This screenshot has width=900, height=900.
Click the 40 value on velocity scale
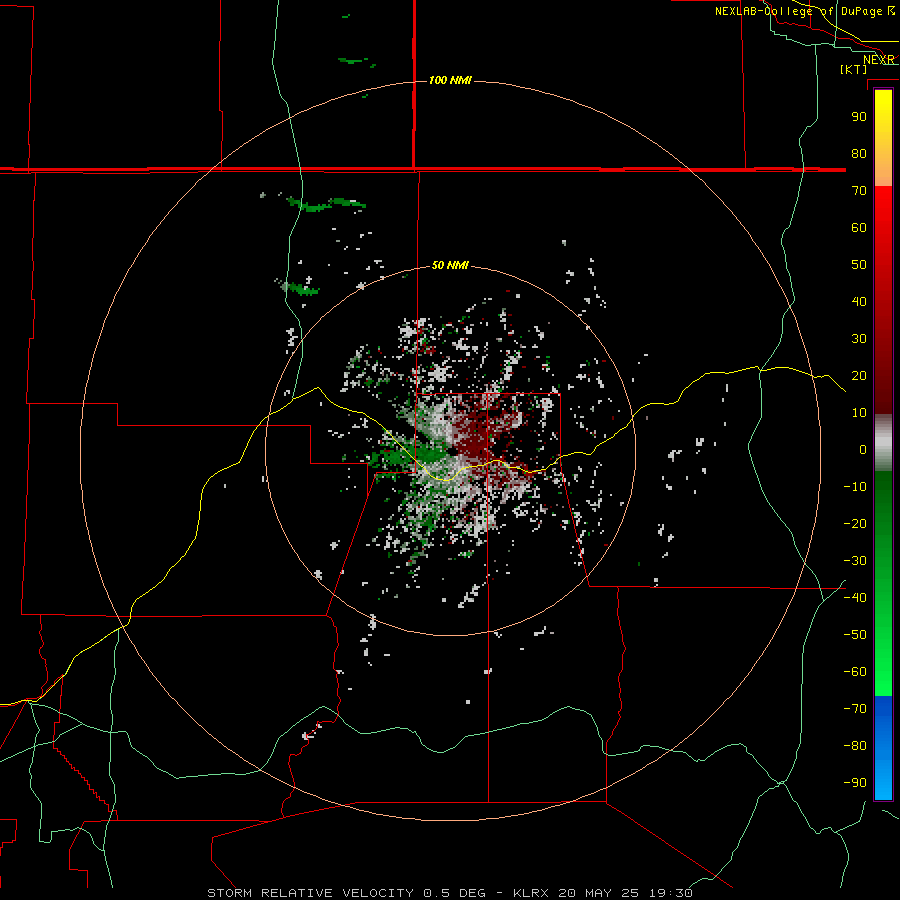[859, 302]
